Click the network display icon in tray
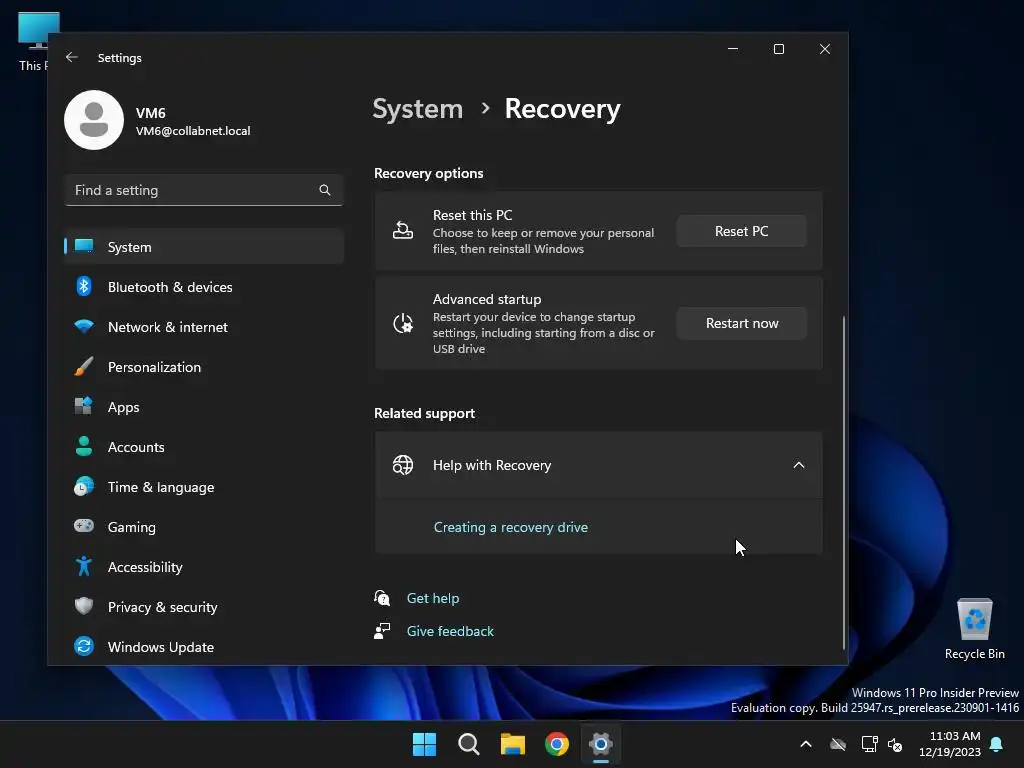Image resolution: width=1024 pixels, height=768 pixels. click(869, 744)
